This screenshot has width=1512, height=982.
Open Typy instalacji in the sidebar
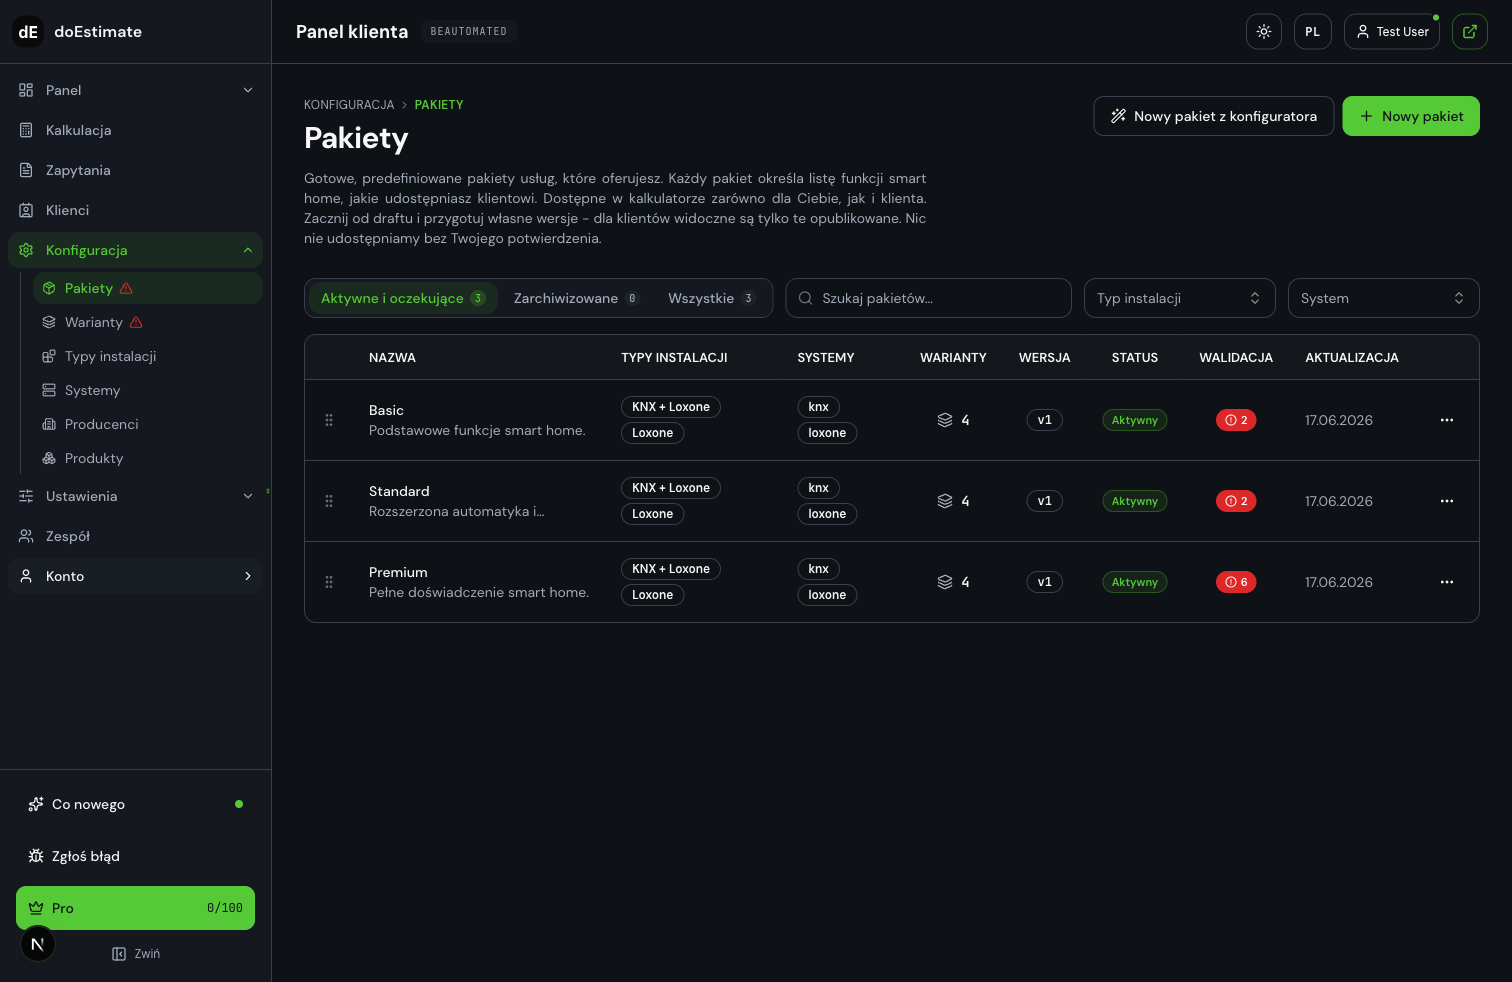pos(148,356)
